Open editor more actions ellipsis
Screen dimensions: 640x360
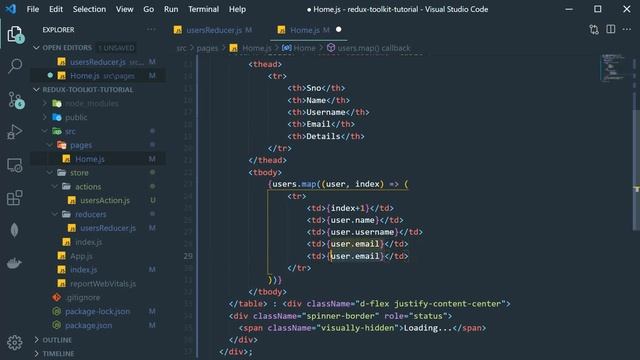(627, 29)
